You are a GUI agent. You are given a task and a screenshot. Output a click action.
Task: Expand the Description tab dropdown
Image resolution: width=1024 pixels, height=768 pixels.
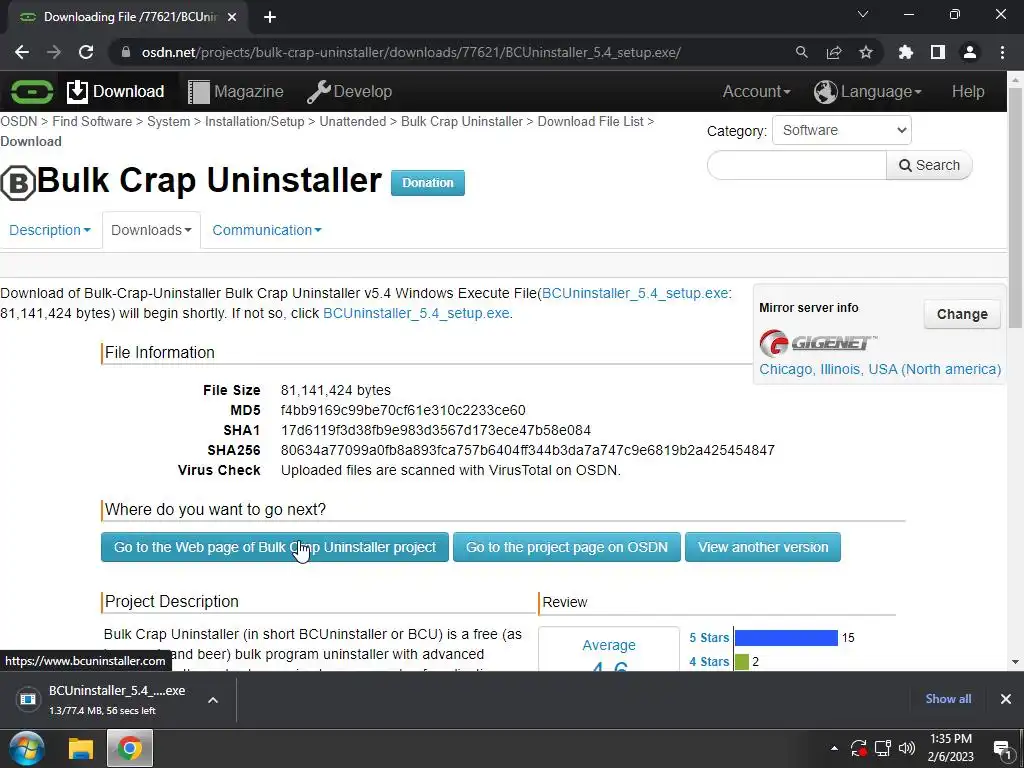[50, 230]
